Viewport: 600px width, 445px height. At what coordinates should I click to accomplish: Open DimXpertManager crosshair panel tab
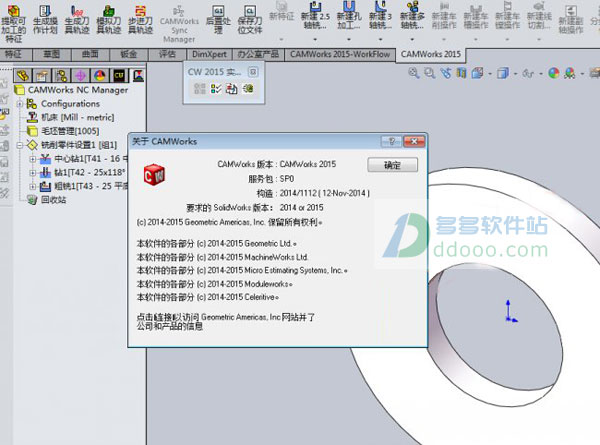click(80, 75)
